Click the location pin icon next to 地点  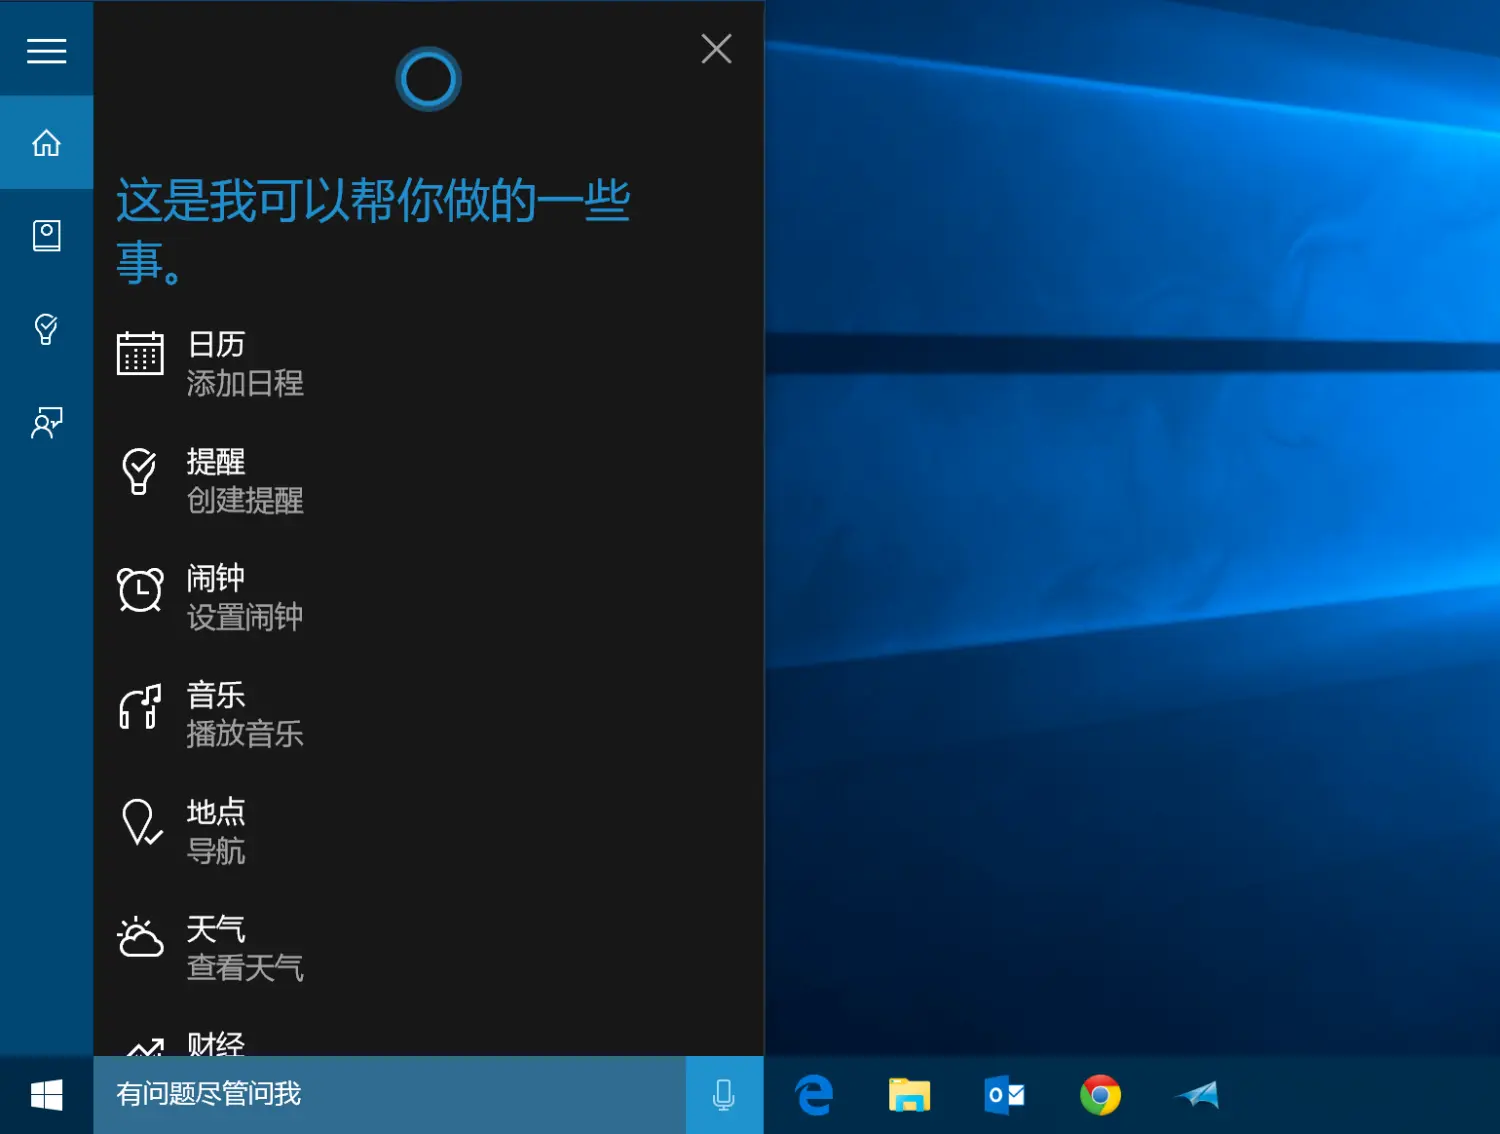click(140, 823)
